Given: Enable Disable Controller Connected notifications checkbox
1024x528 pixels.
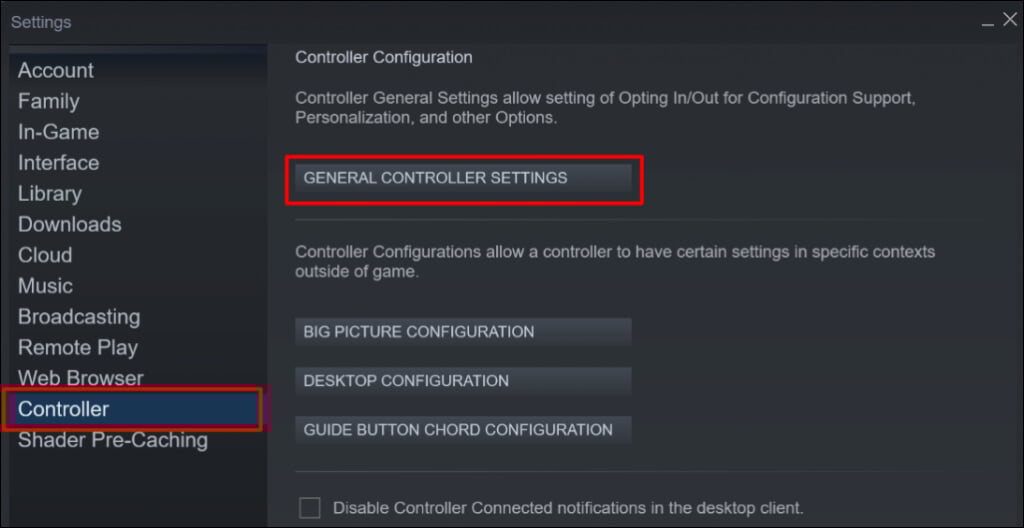Looking at the screenshot, I should click(x=310, y=508).
